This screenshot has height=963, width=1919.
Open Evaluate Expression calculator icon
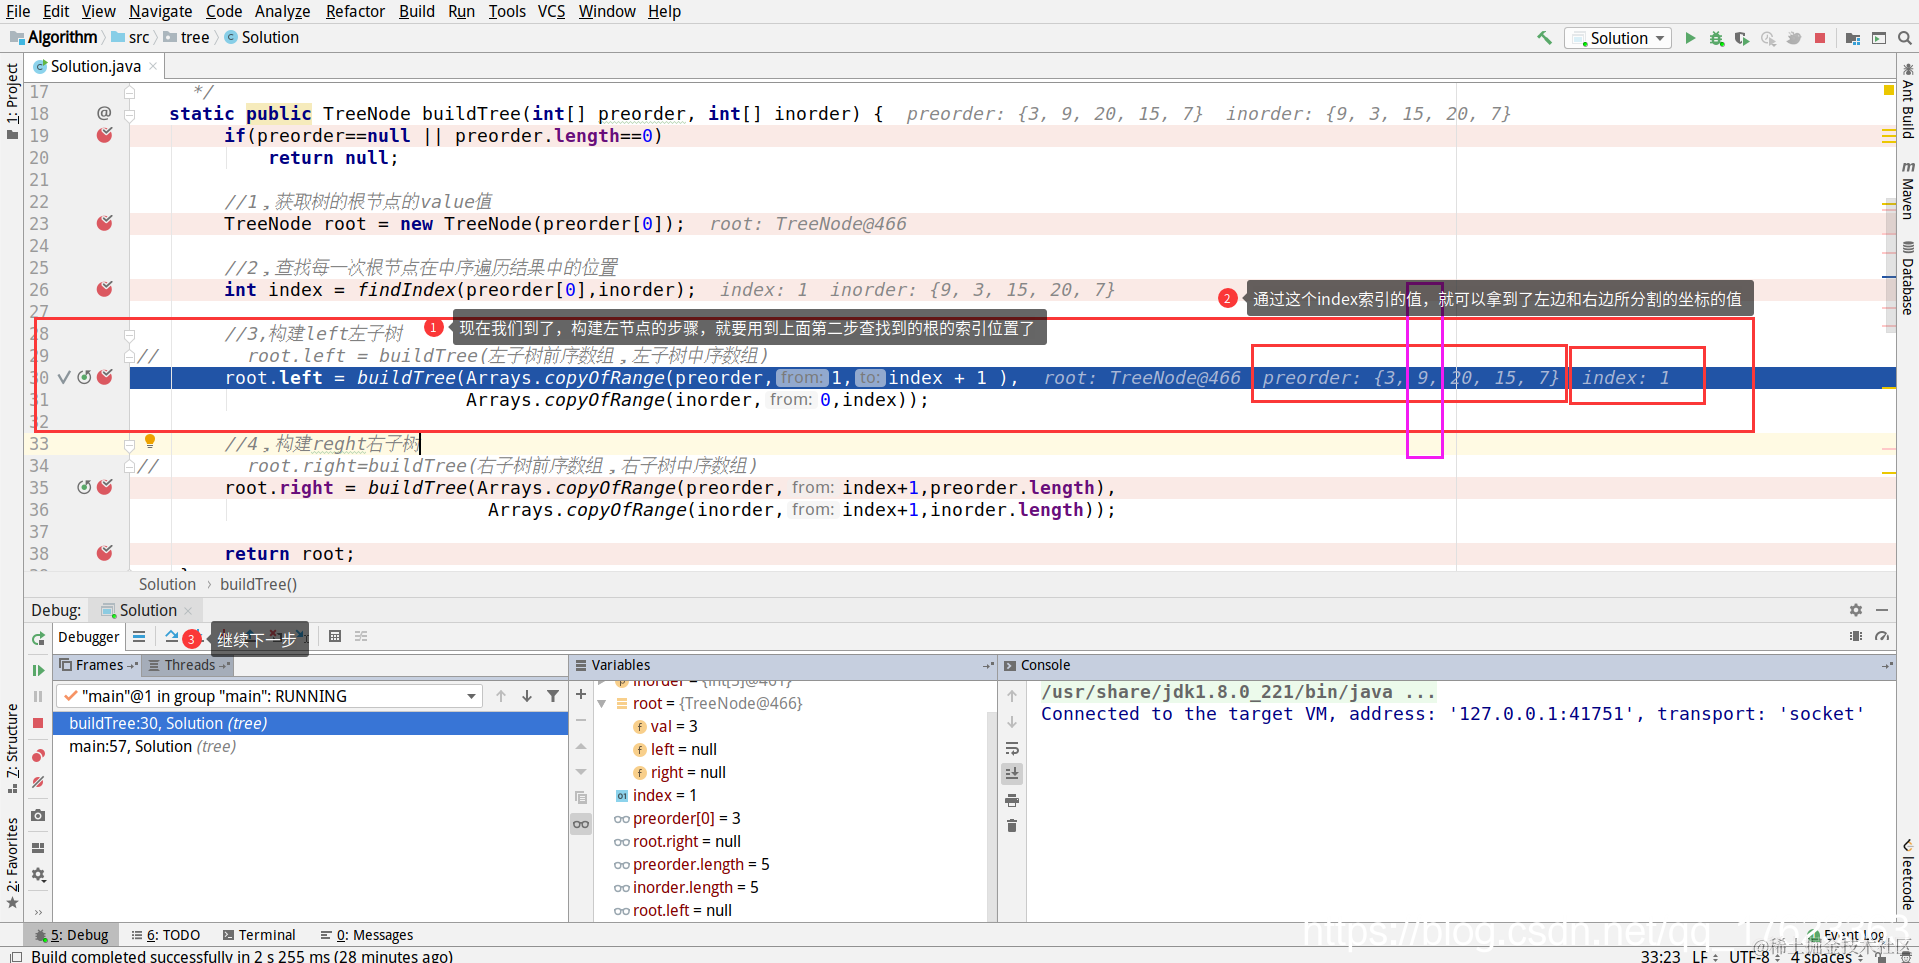pos(335,637)
